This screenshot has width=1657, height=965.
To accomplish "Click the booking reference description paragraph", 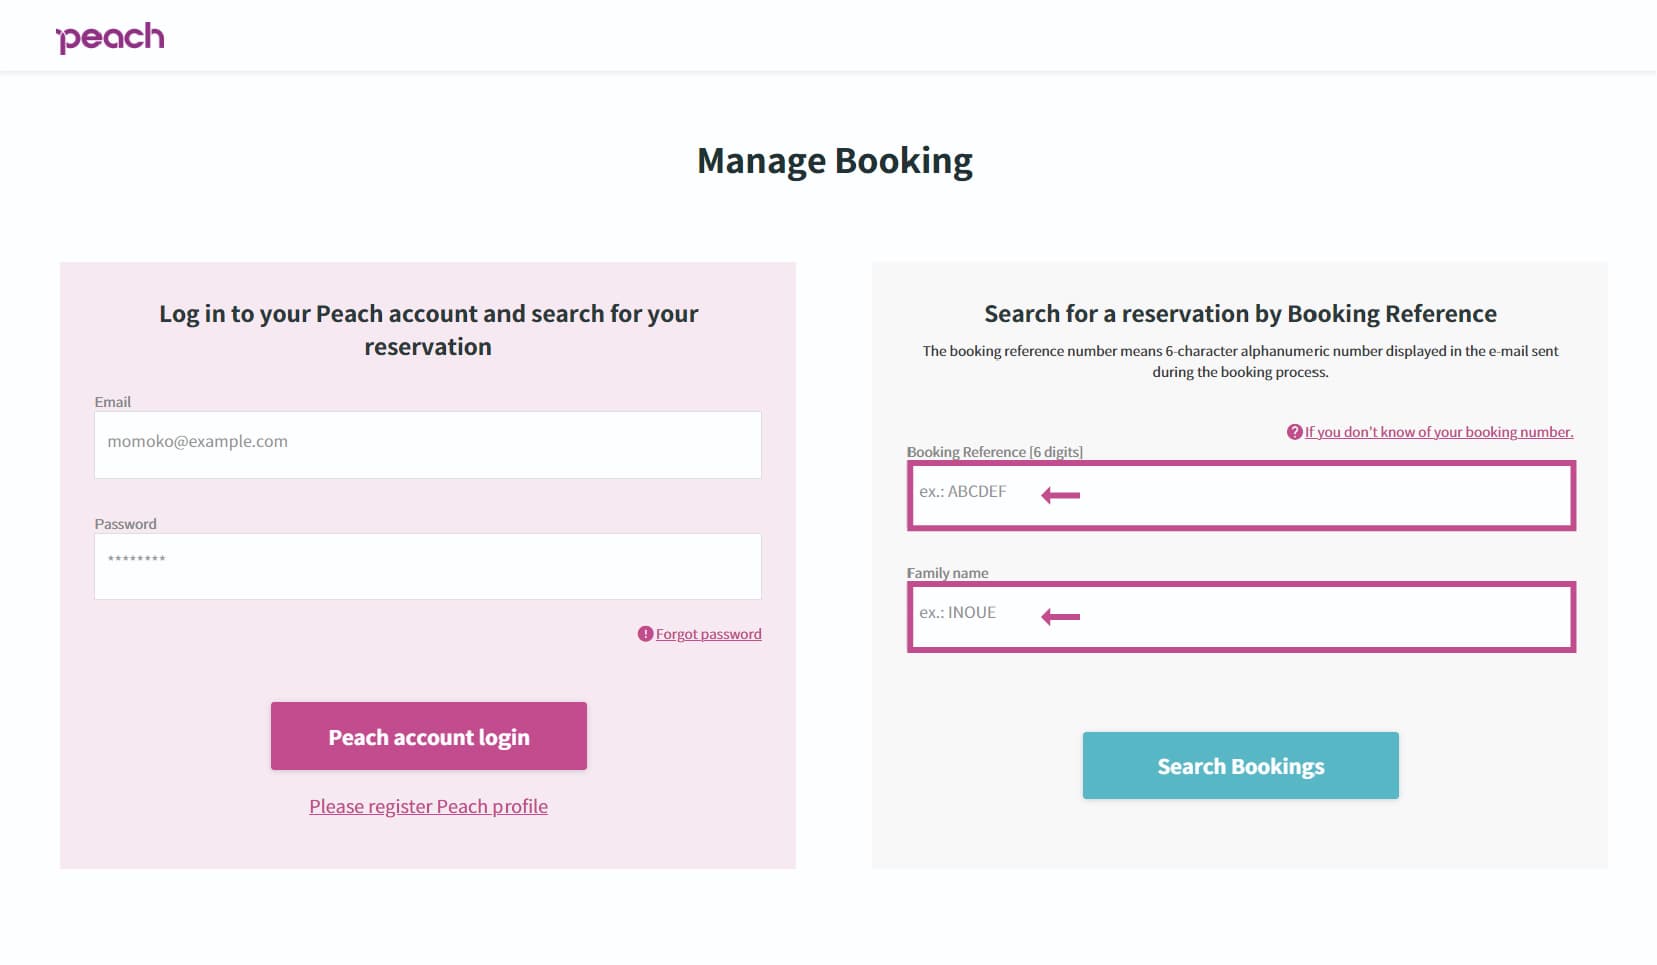I will click(x=1240, y=361).
